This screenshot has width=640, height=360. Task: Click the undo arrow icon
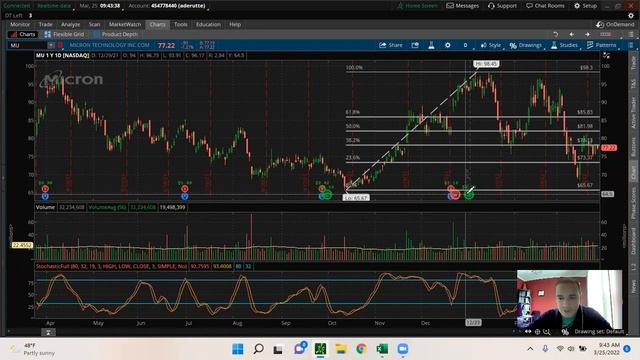click(555, 34)
